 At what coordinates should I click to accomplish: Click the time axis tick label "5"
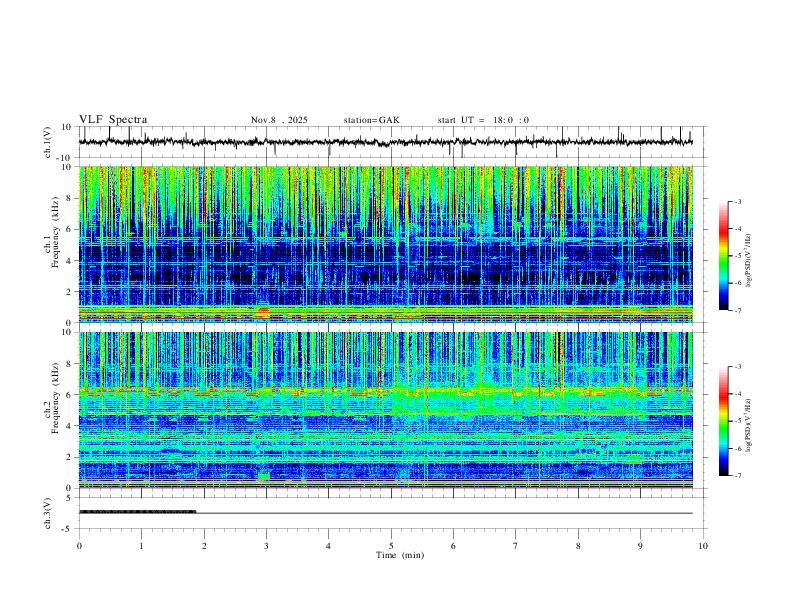point(391,546)
